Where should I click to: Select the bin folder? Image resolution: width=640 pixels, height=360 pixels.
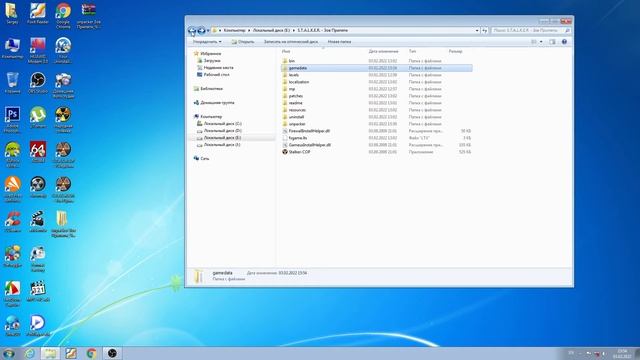click(291, 61)
